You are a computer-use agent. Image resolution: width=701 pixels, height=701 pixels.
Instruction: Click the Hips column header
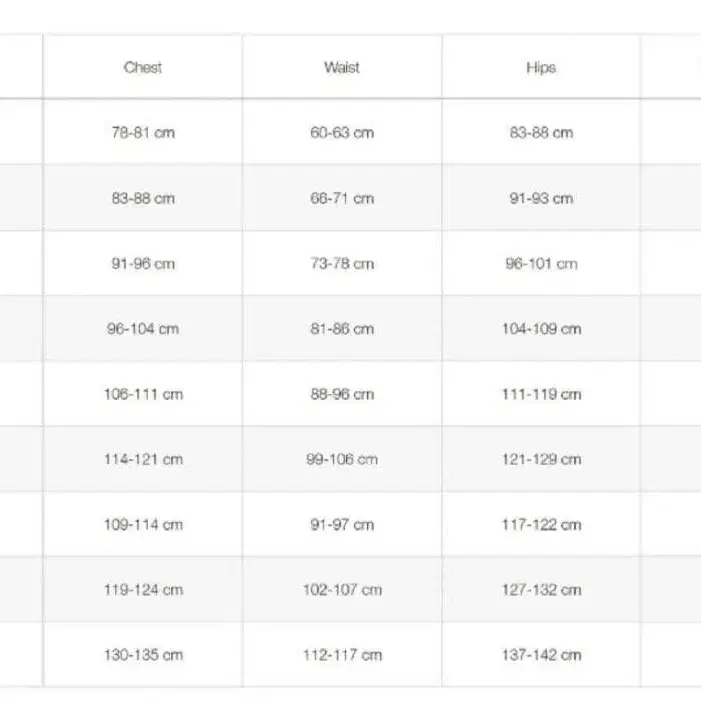click(541, 68)
